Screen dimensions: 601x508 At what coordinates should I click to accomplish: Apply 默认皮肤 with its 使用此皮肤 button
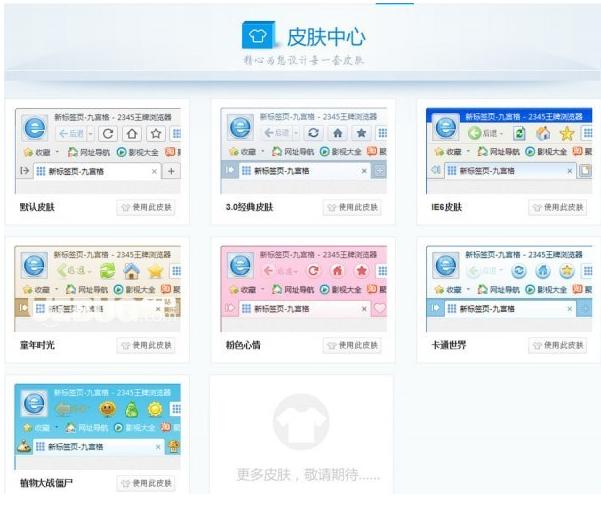click(x=146, y=207)
